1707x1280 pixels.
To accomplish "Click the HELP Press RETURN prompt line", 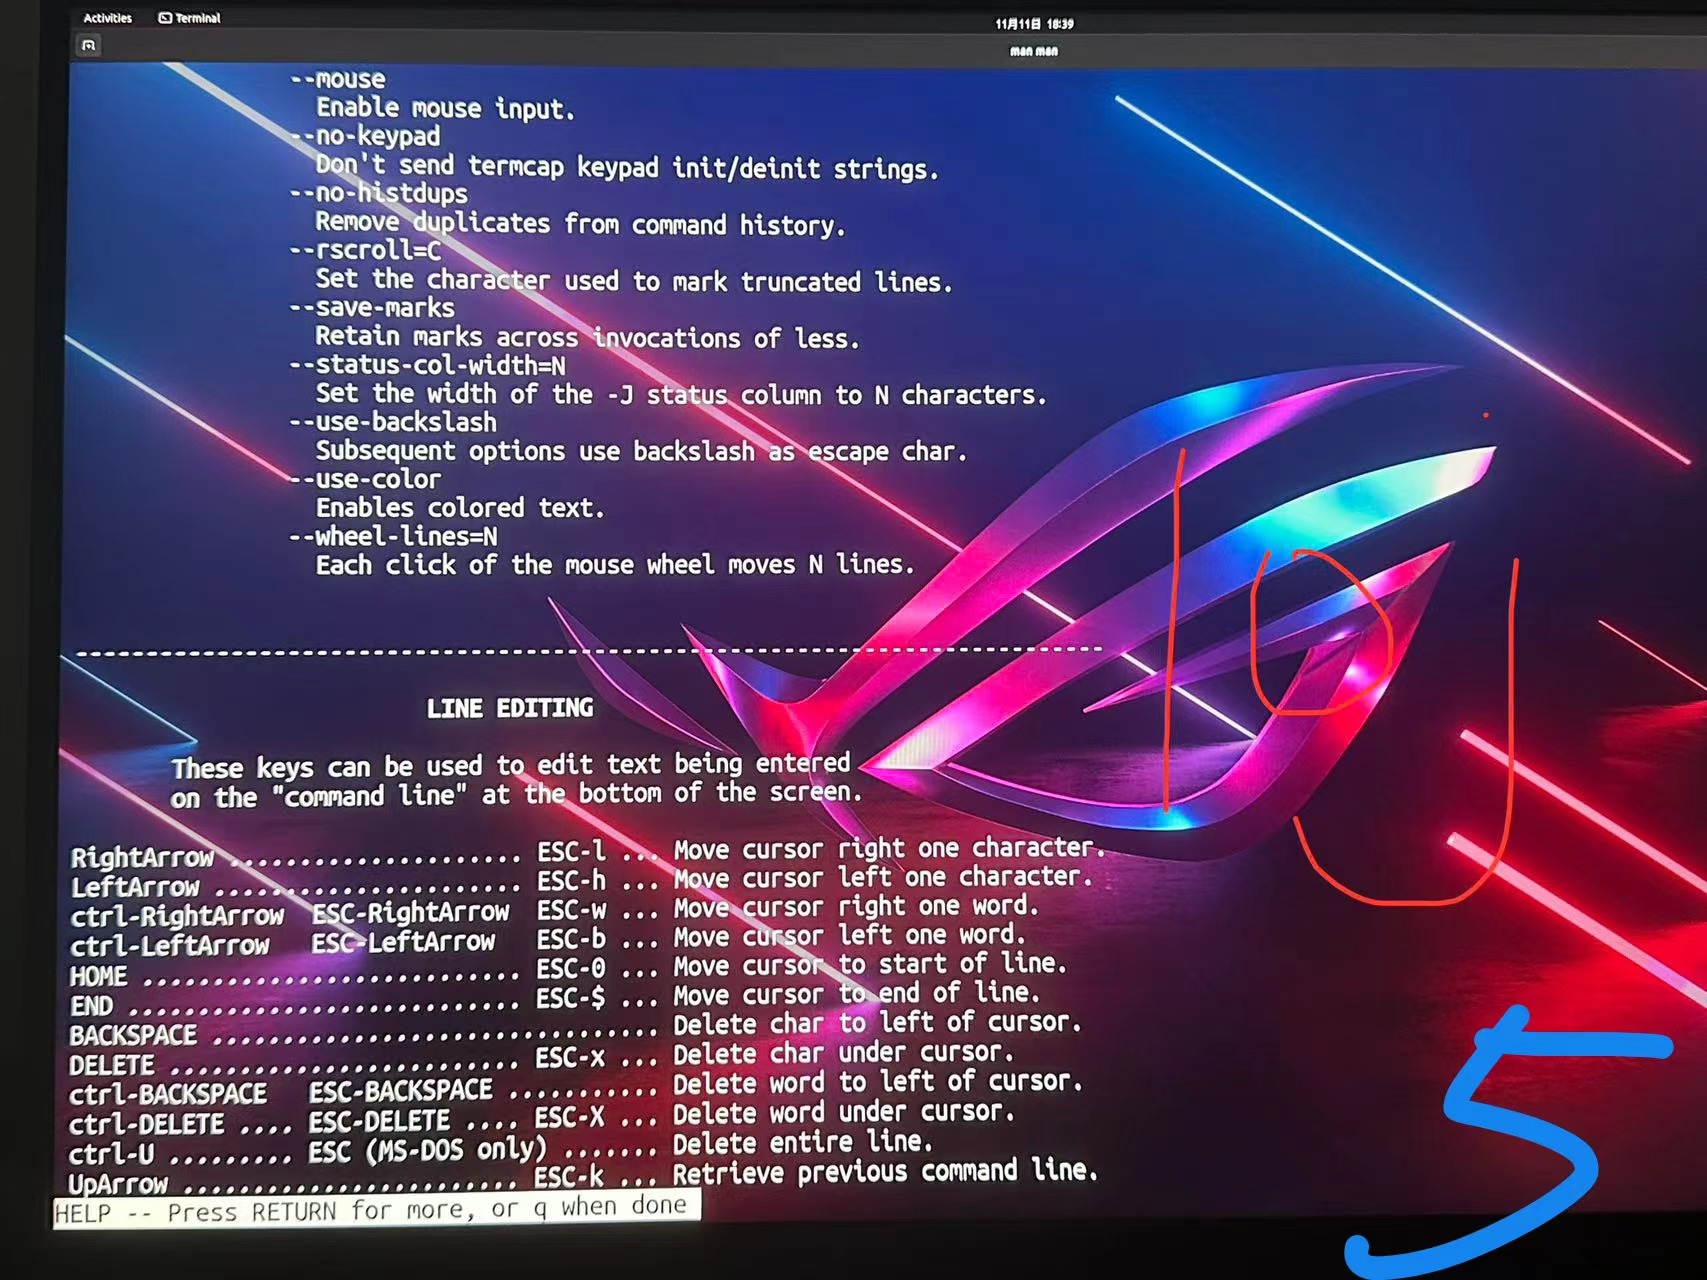I will coord(375,1210).
